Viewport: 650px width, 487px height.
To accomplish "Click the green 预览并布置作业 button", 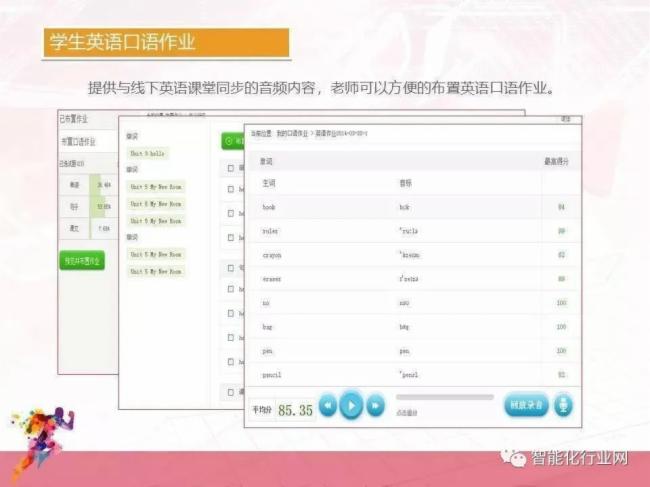I will (81, 260).
